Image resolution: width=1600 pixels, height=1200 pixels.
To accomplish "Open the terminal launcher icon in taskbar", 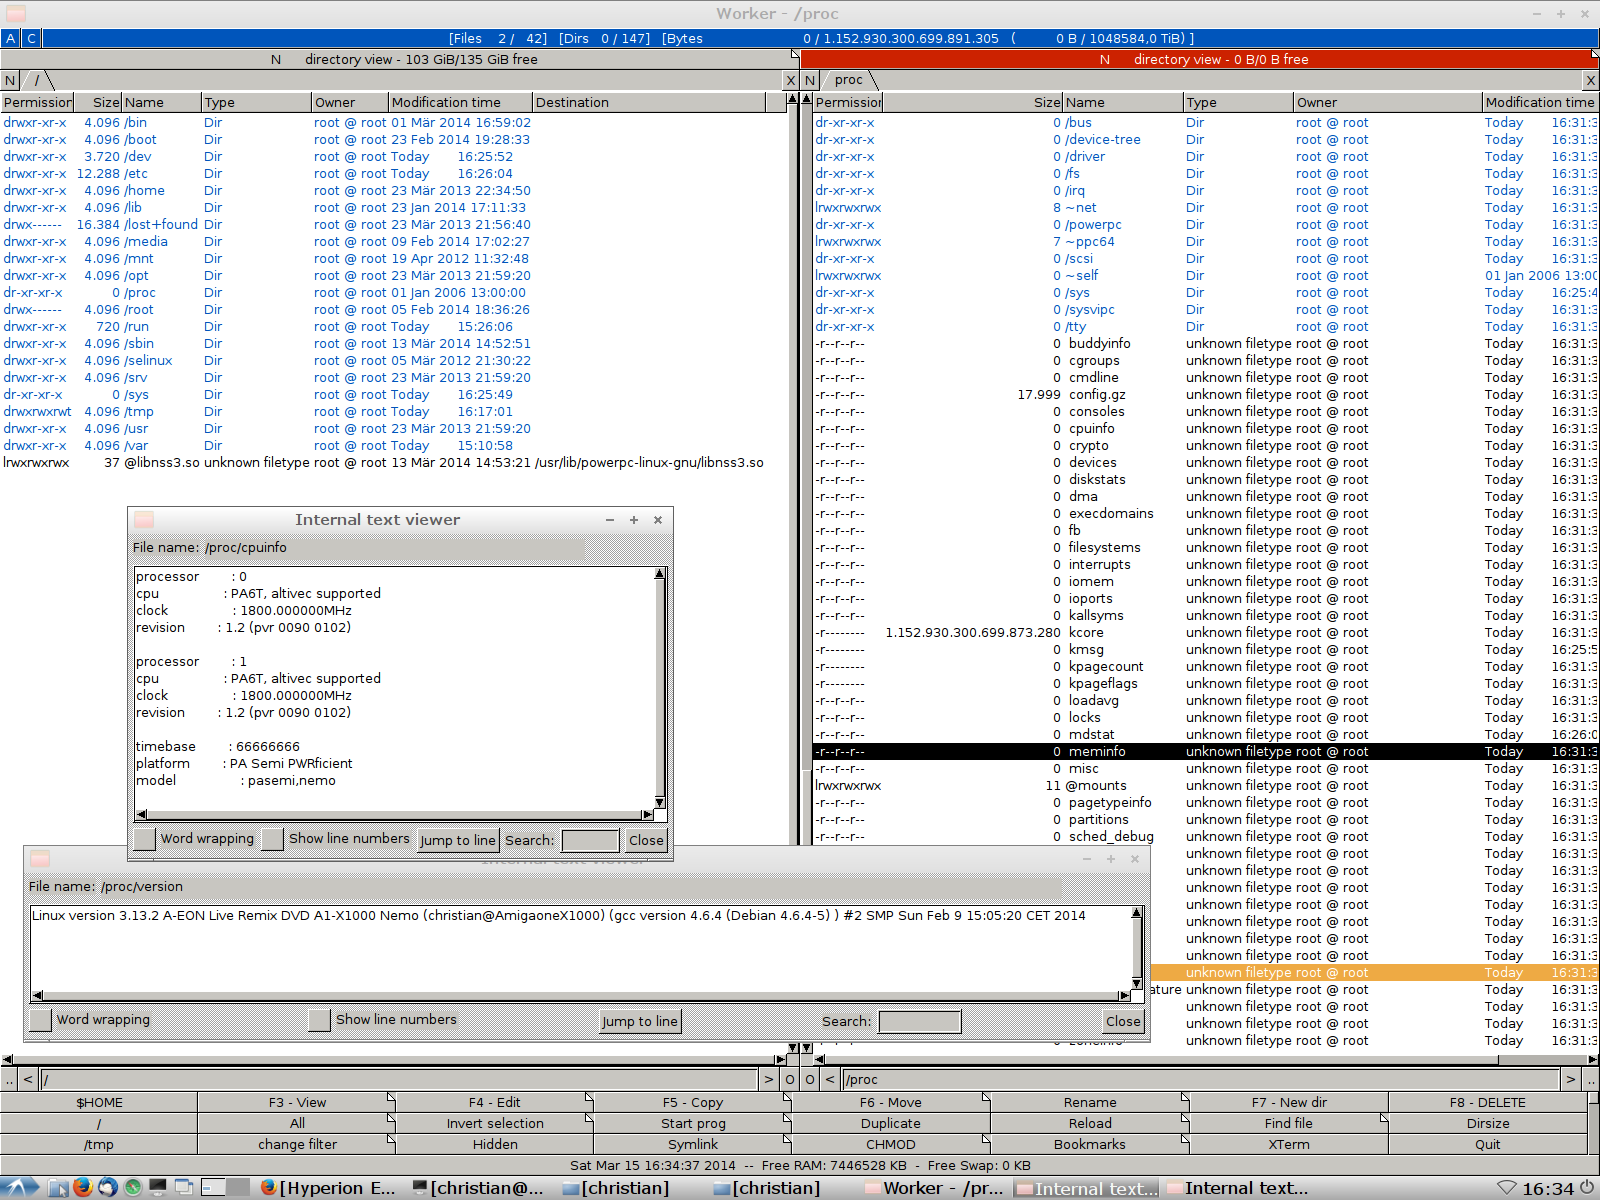I will coord(158,1187).
